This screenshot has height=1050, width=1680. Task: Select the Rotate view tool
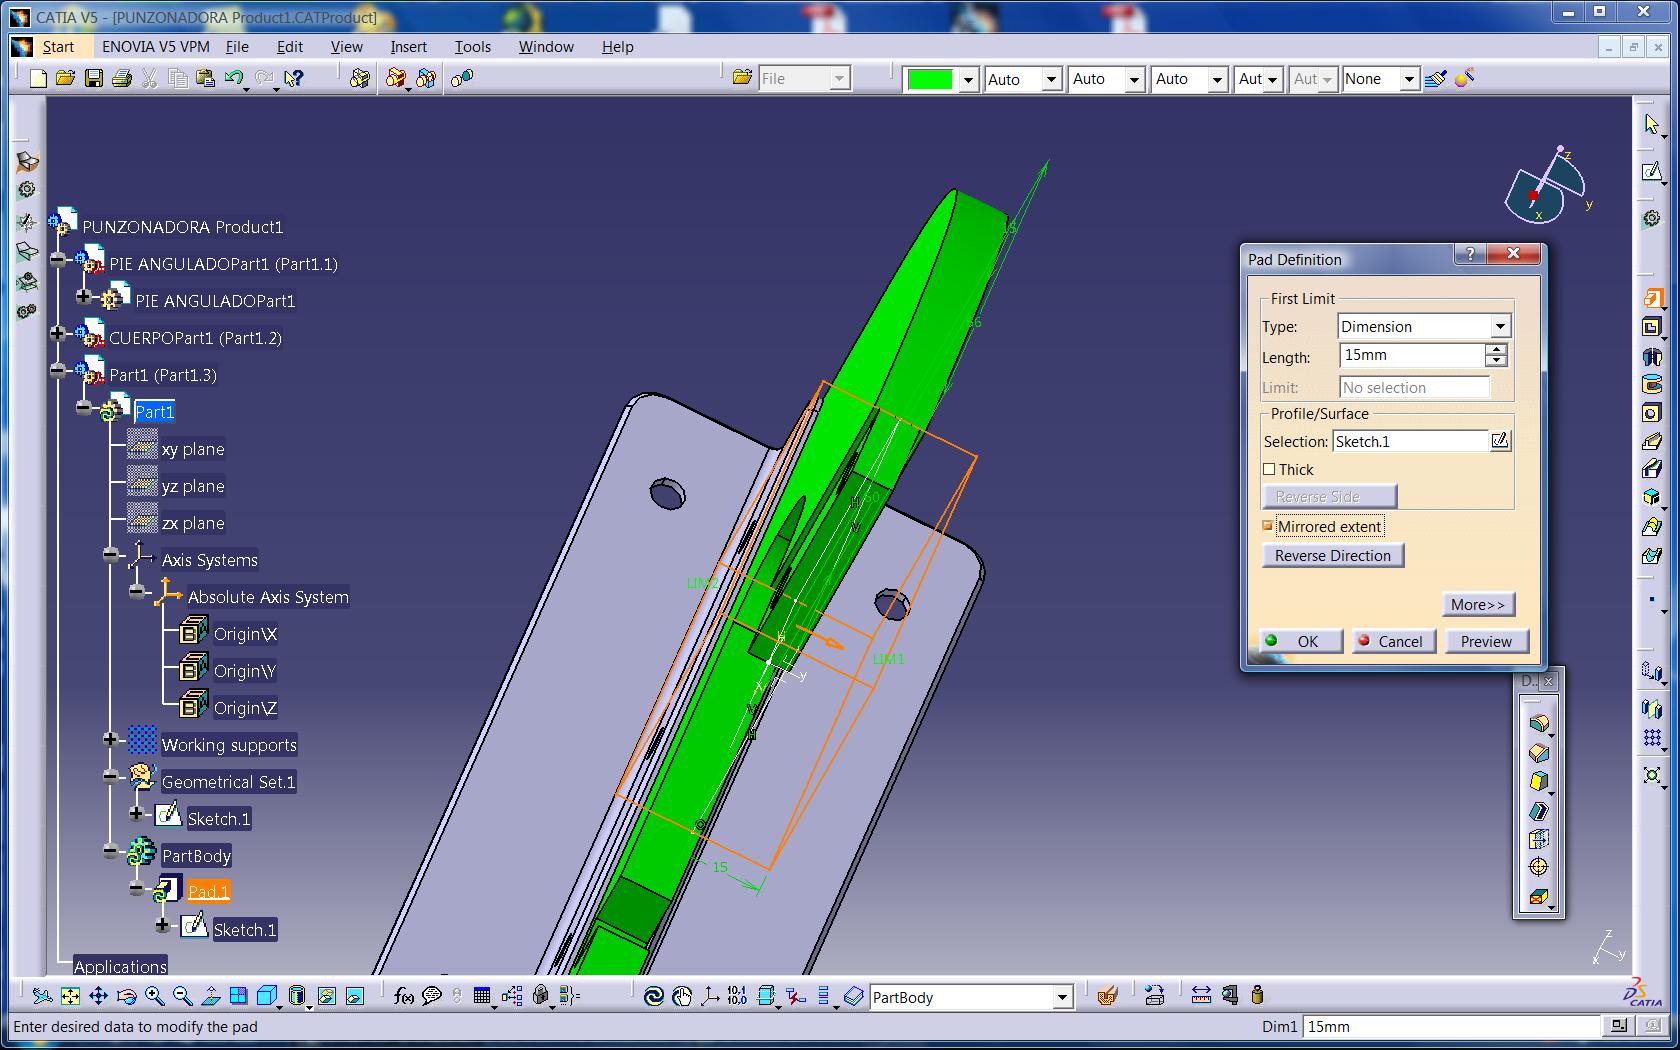pyautogui.click(x=126, y=996)
